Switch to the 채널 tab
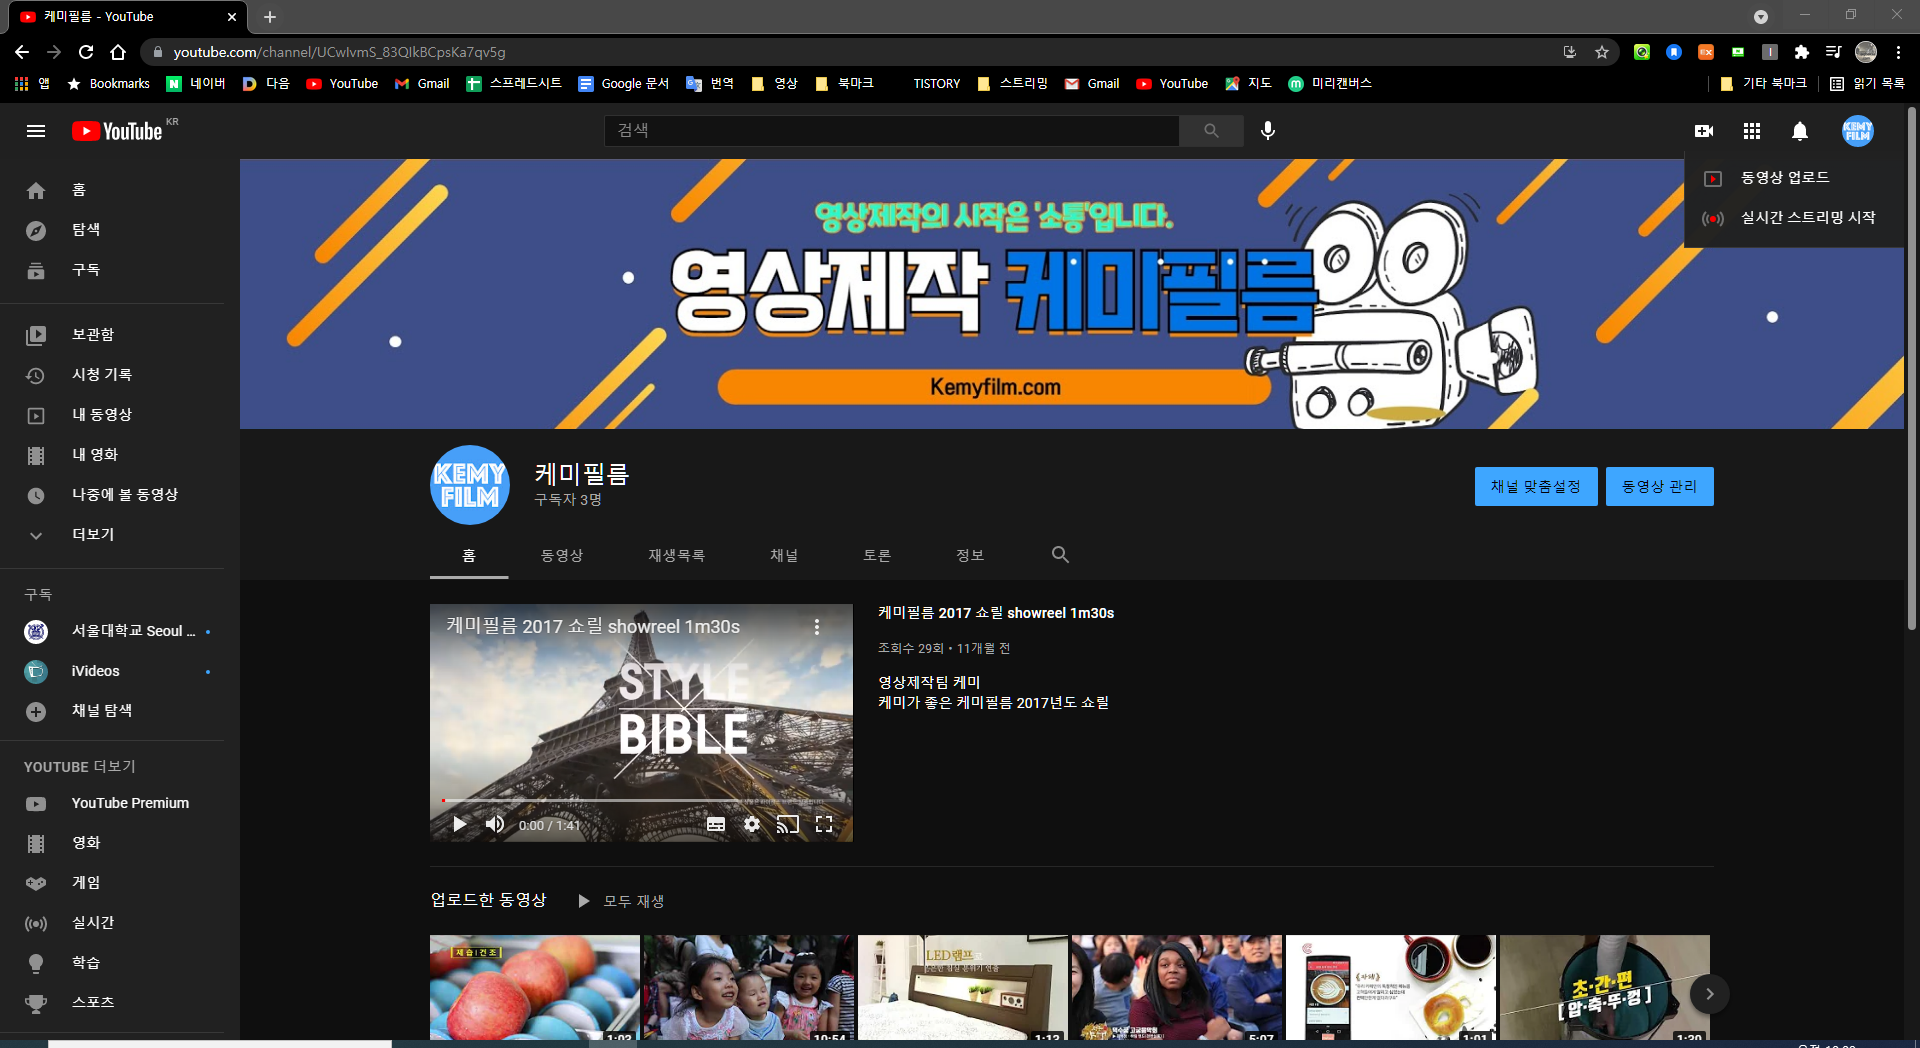This screenshot has width=1920, height=1048. (784, 555)
